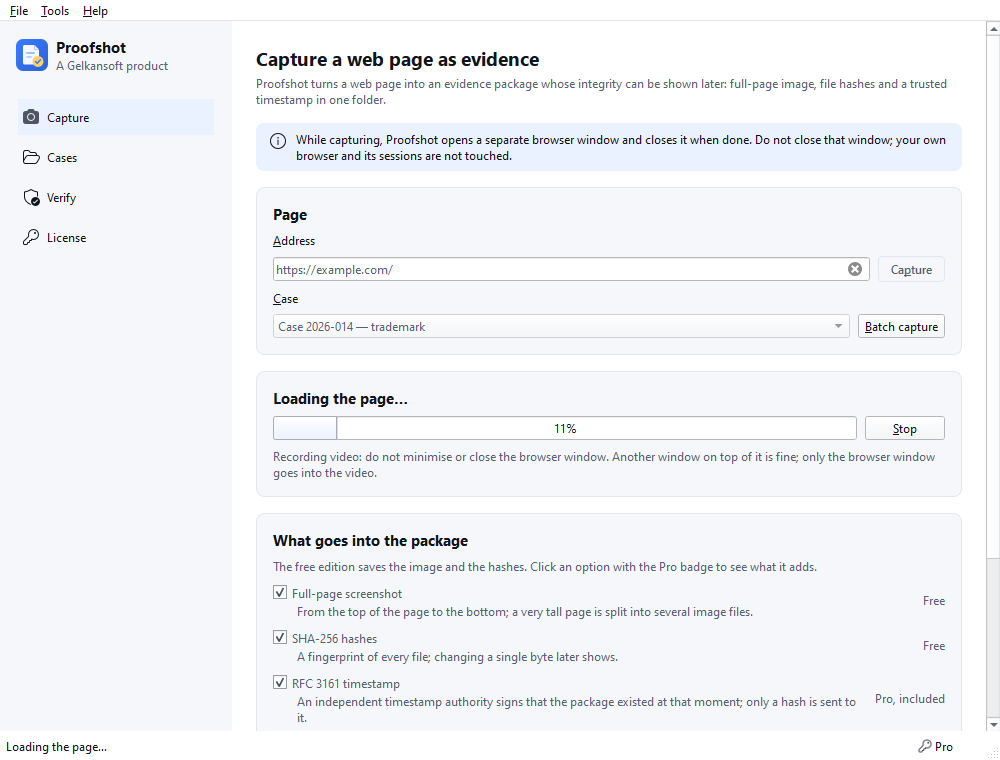Viewport: 1000px width, 760px height.
Task: Click the Pro key icon in status bar
Action: click(924, 746)
